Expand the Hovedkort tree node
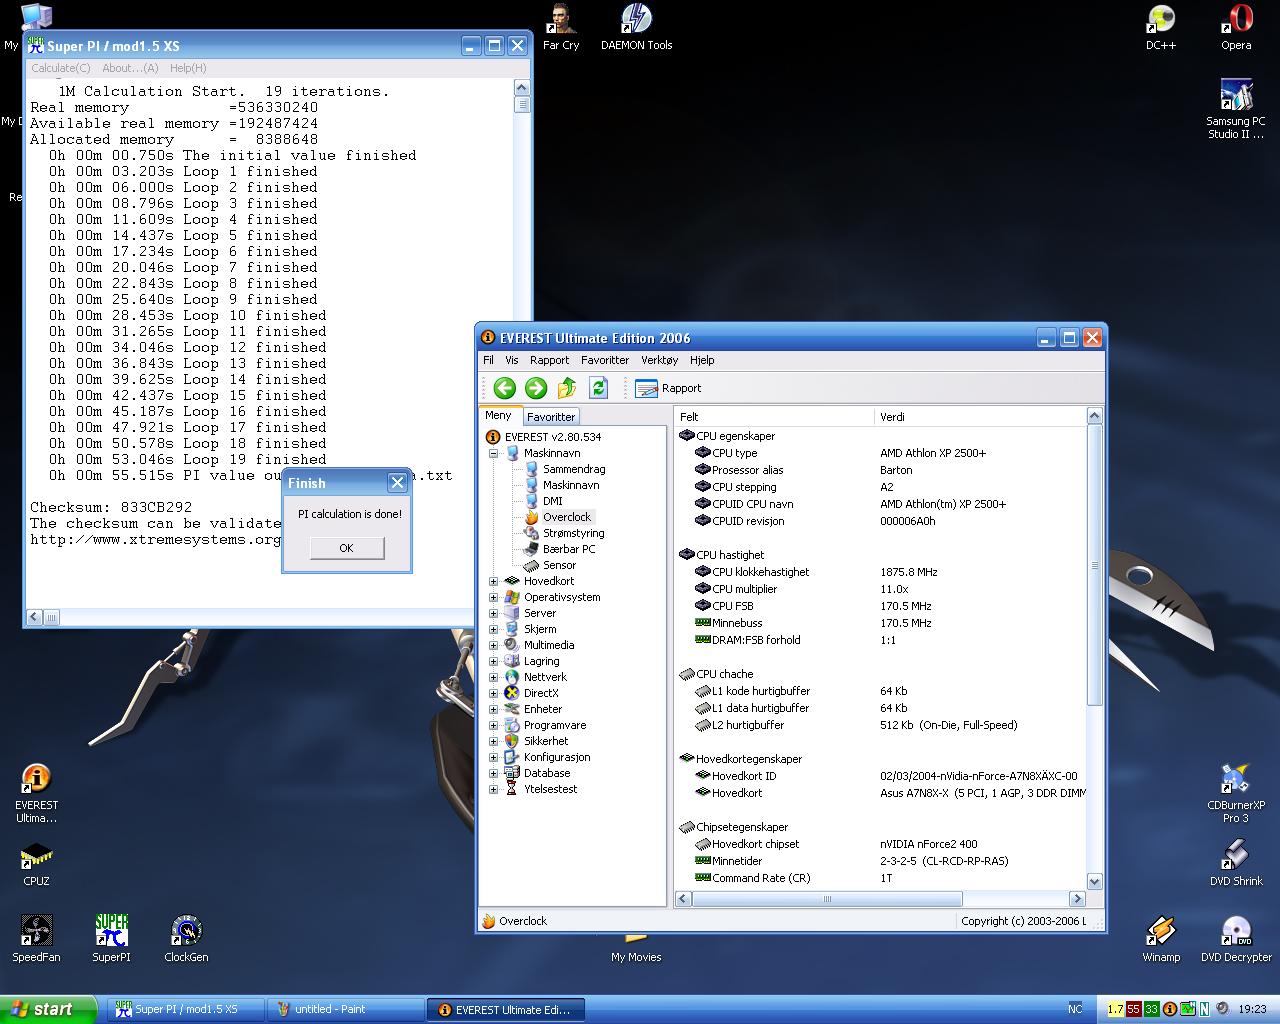This screenshot has width=1280, height=1024. 493,581
